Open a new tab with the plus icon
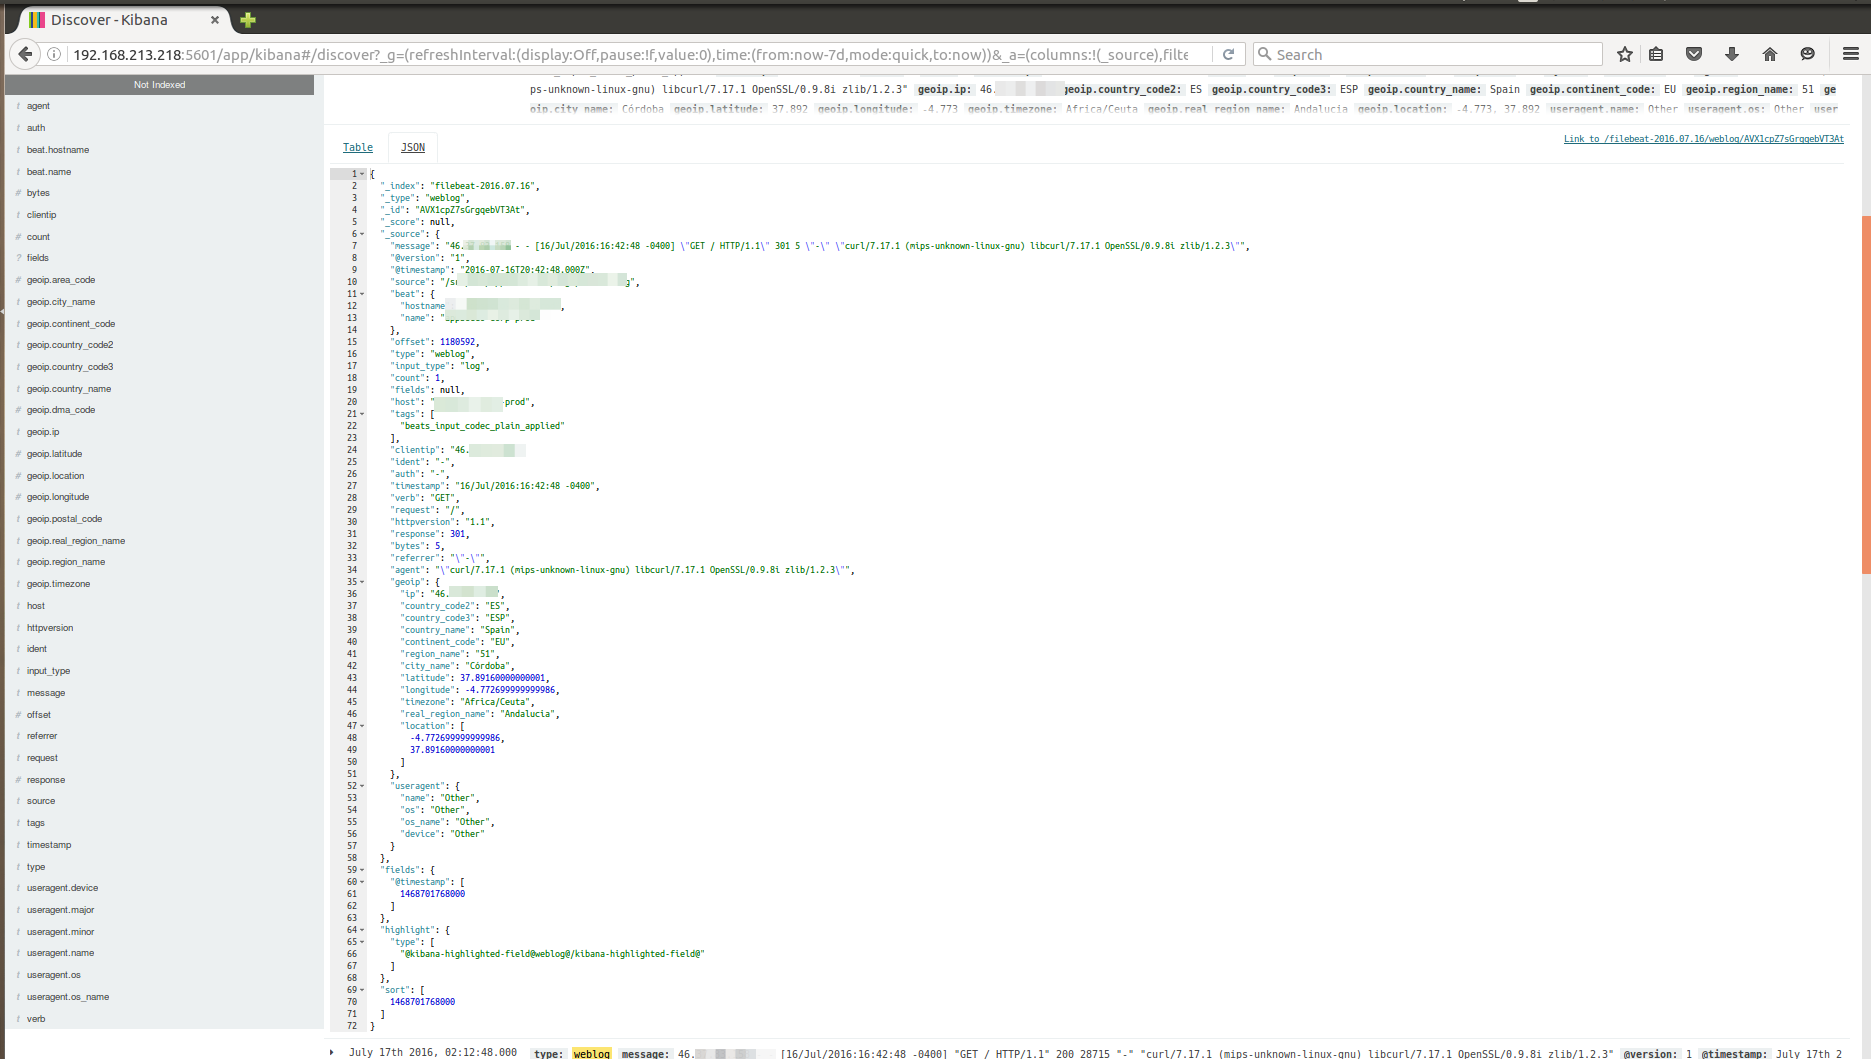 [248, 19]
